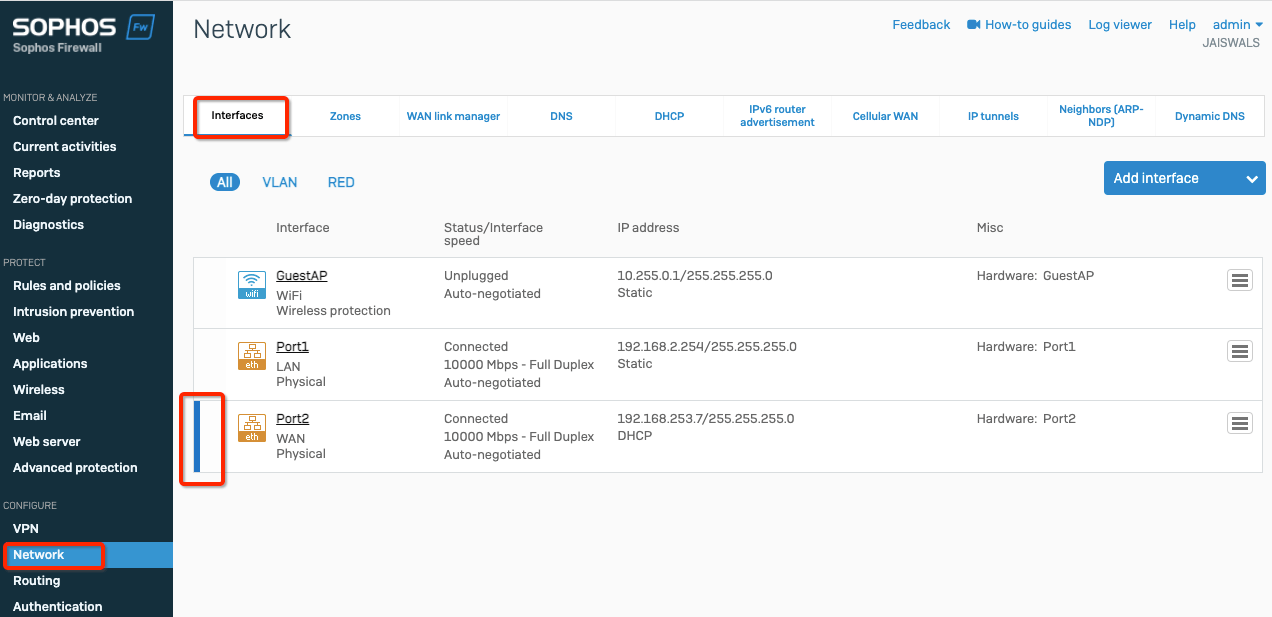Select the All interface filter
This screenshot has height=617, width=1272.
point(225,182)
